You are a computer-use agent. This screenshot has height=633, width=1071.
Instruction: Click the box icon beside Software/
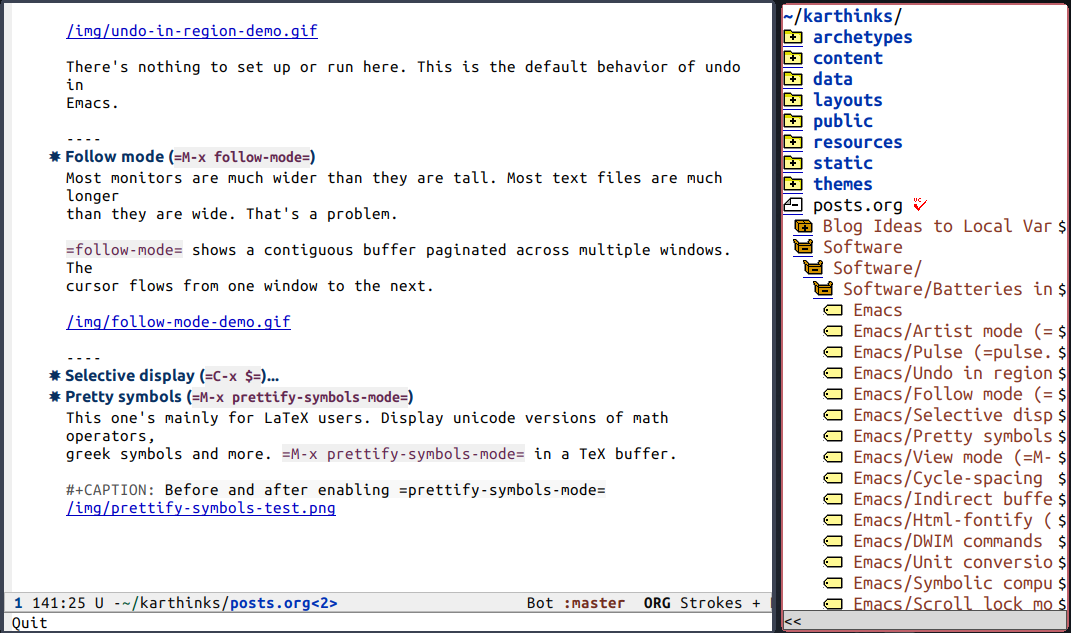(813, 268)
